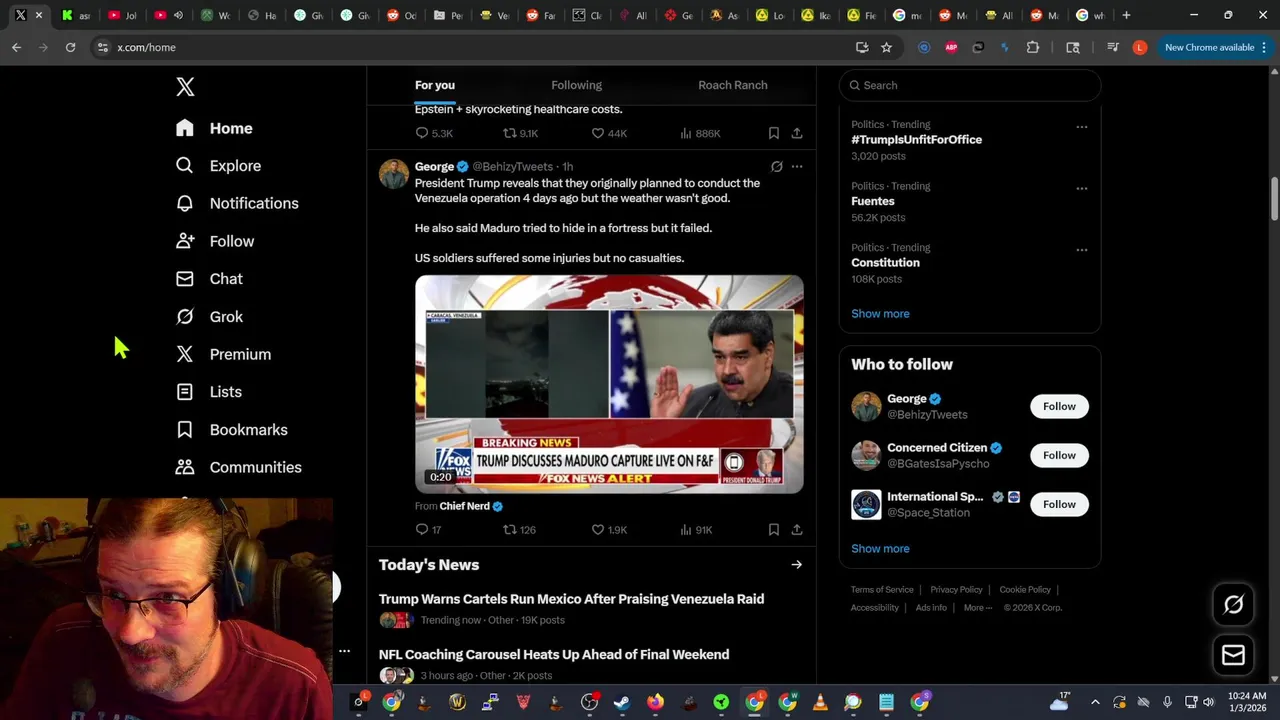This screenshot has height=720, width=1280.
Task: Reply to the 5.3K-replies post
Action: (x=434, y=133)
